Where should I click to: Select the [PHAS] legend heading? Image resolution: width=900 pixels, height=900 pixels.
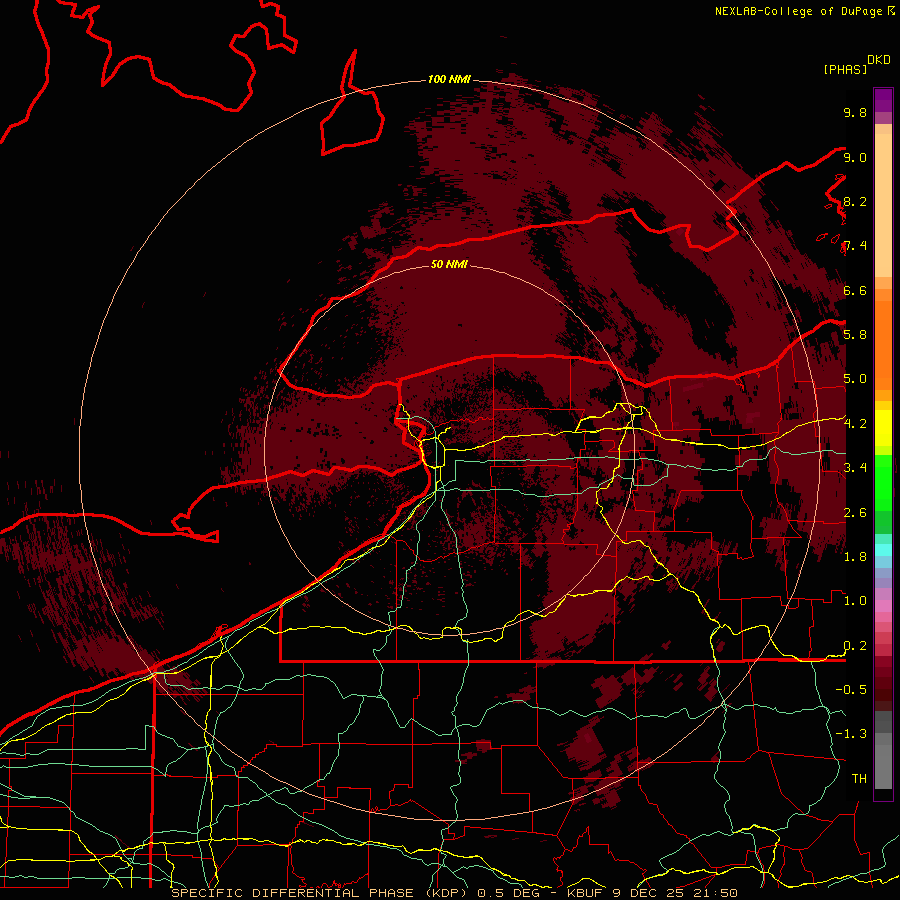pos(845,69)
